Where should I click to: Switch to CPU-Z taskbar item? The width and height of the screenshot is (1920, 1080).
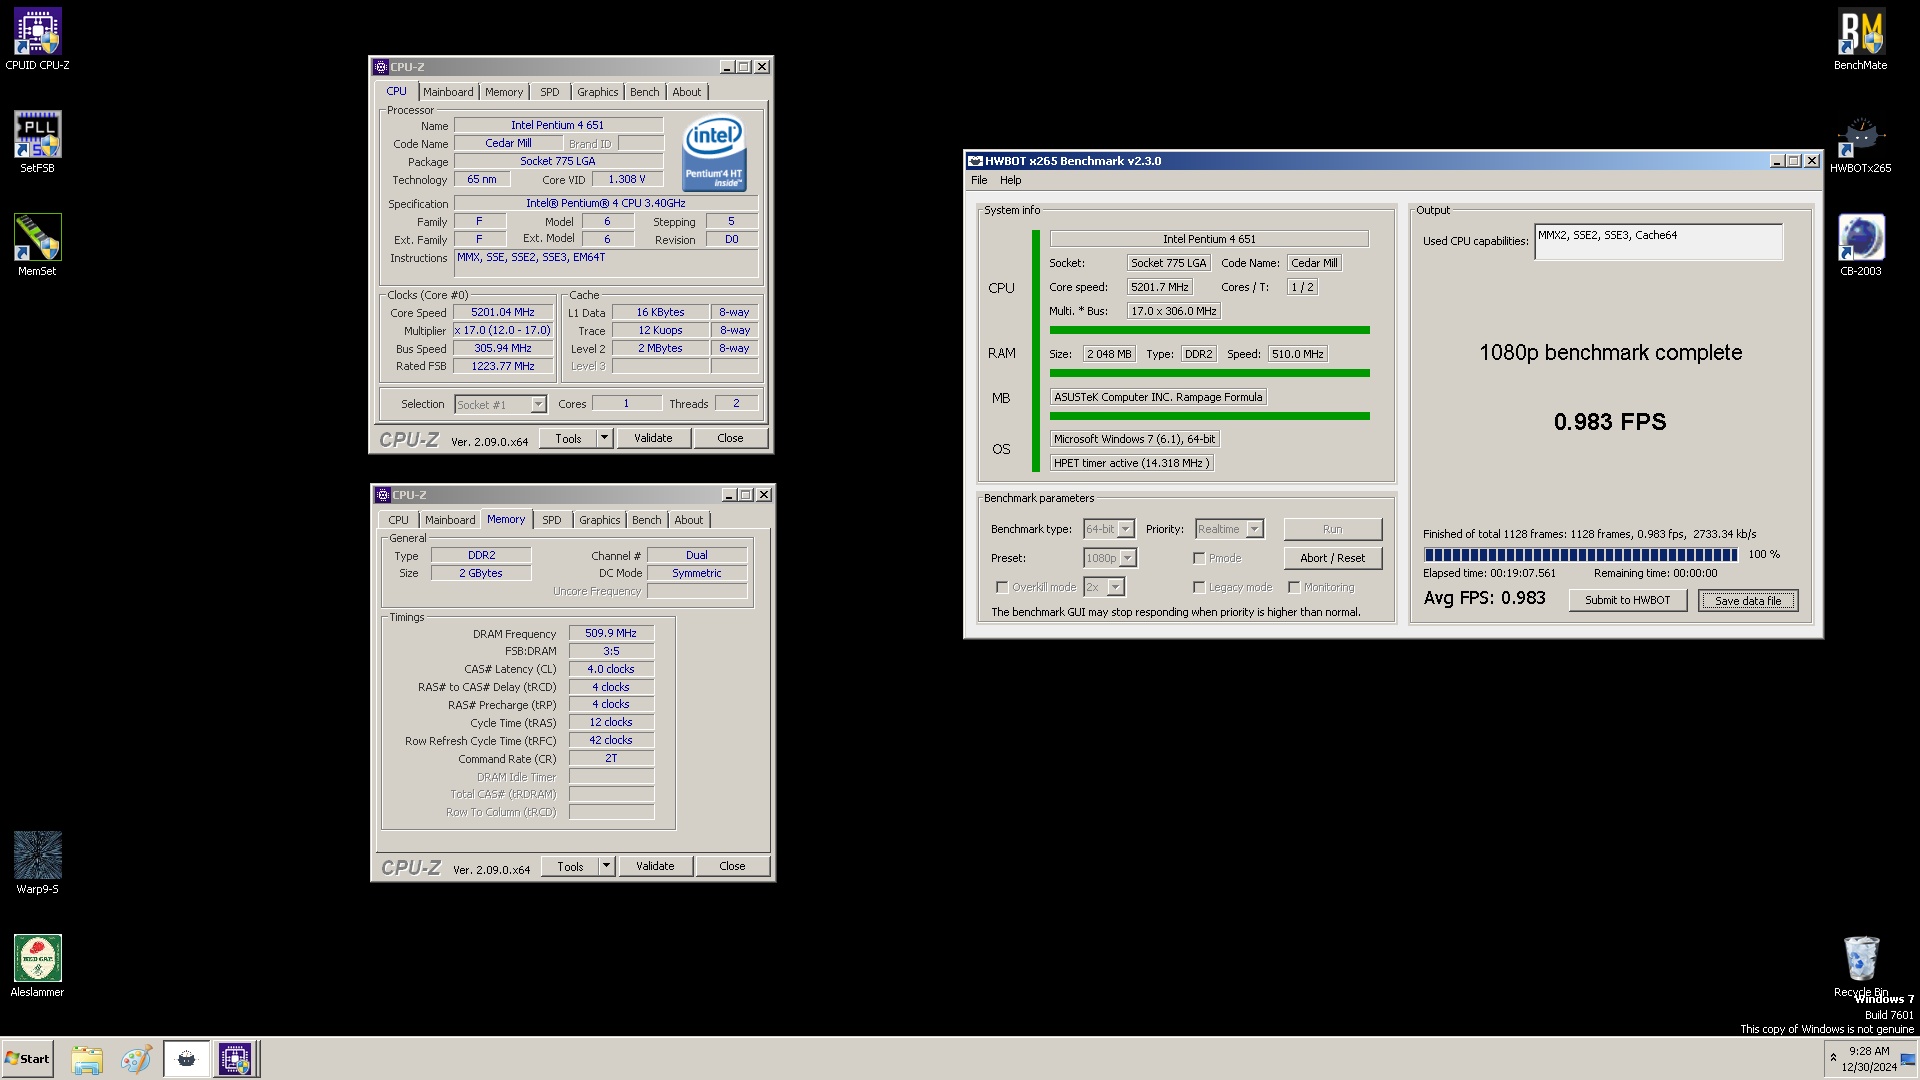pyautogui.click(x=236, y=1059)
